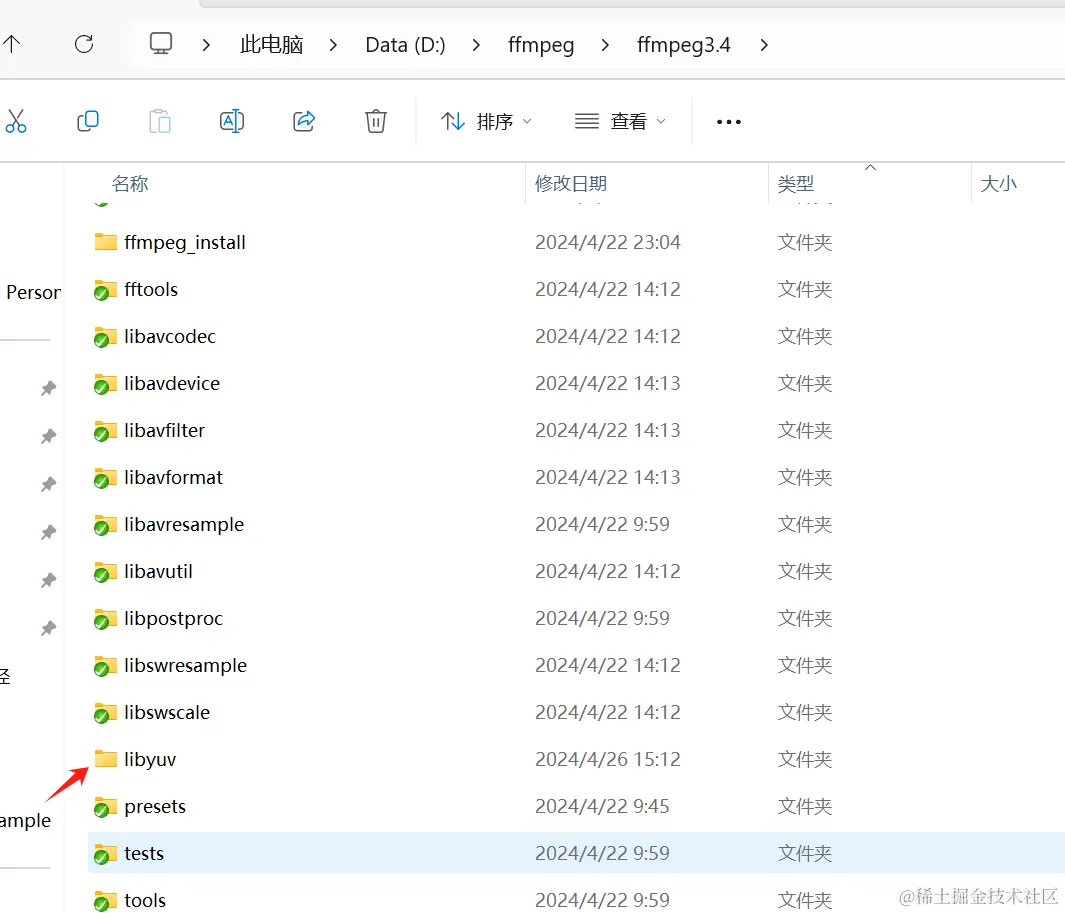
Task: Sort by 名称 column header
Action: click(130, 183)
